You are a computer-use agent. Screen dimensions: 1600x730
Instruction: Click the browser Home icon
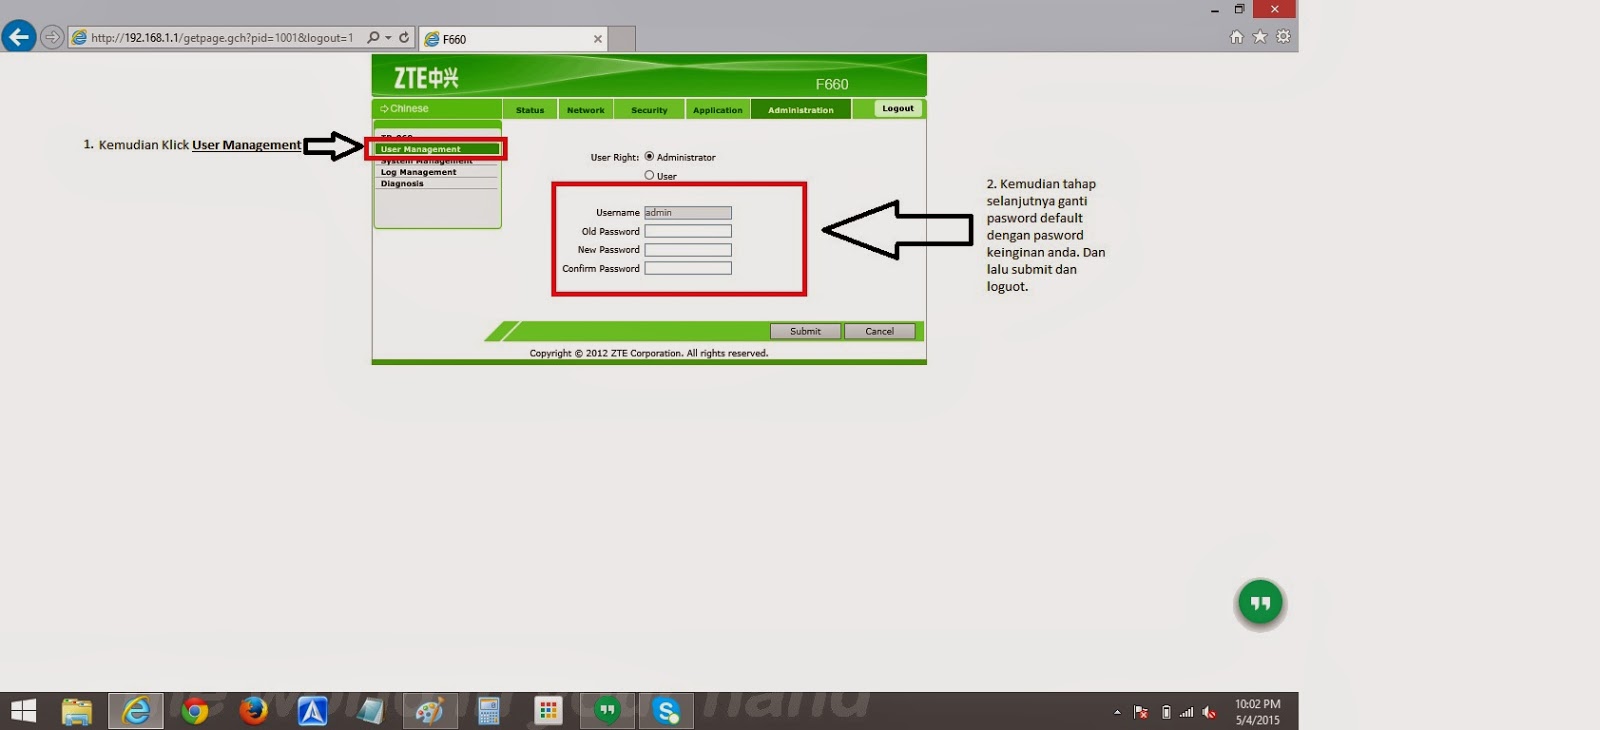[1237, 37]
